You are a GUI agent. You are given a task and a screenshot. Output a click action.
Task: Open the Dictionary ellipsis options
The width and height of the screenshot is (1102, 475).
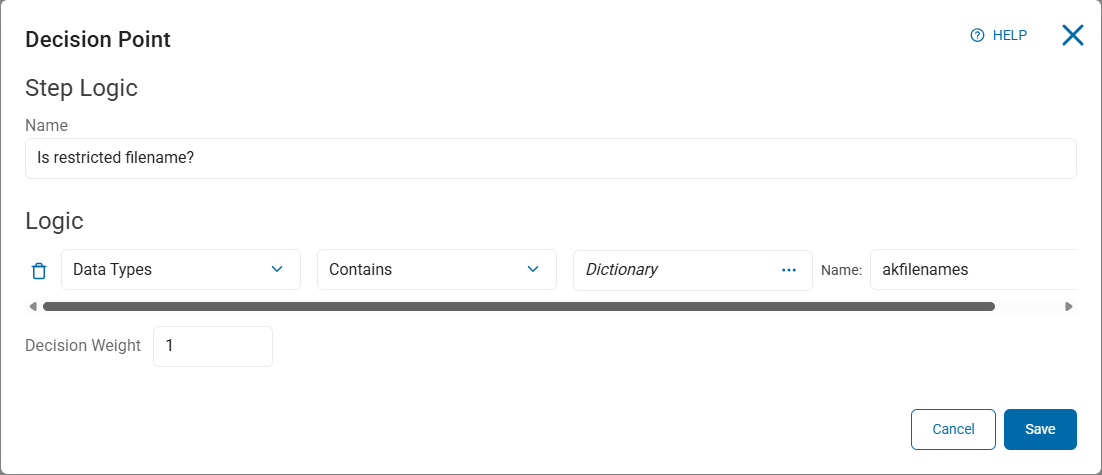(x=789, y=270)
